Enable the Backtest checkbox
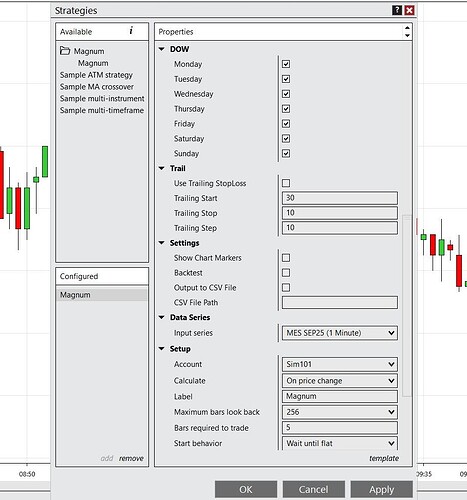467x500 pixels. (x=286, y=273)
